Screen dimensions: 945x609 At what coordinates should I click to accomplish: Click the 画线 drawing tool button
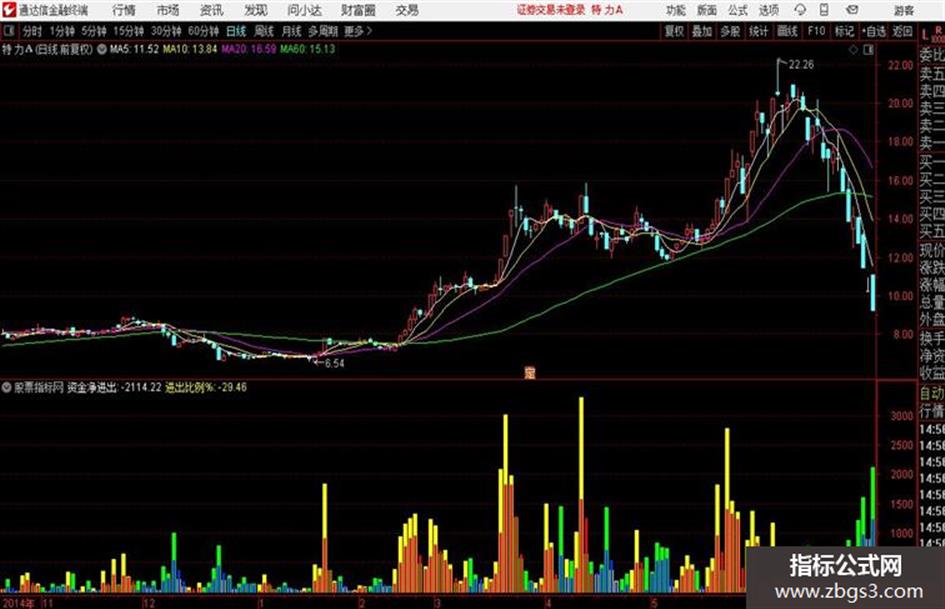(x=787, y=31)
